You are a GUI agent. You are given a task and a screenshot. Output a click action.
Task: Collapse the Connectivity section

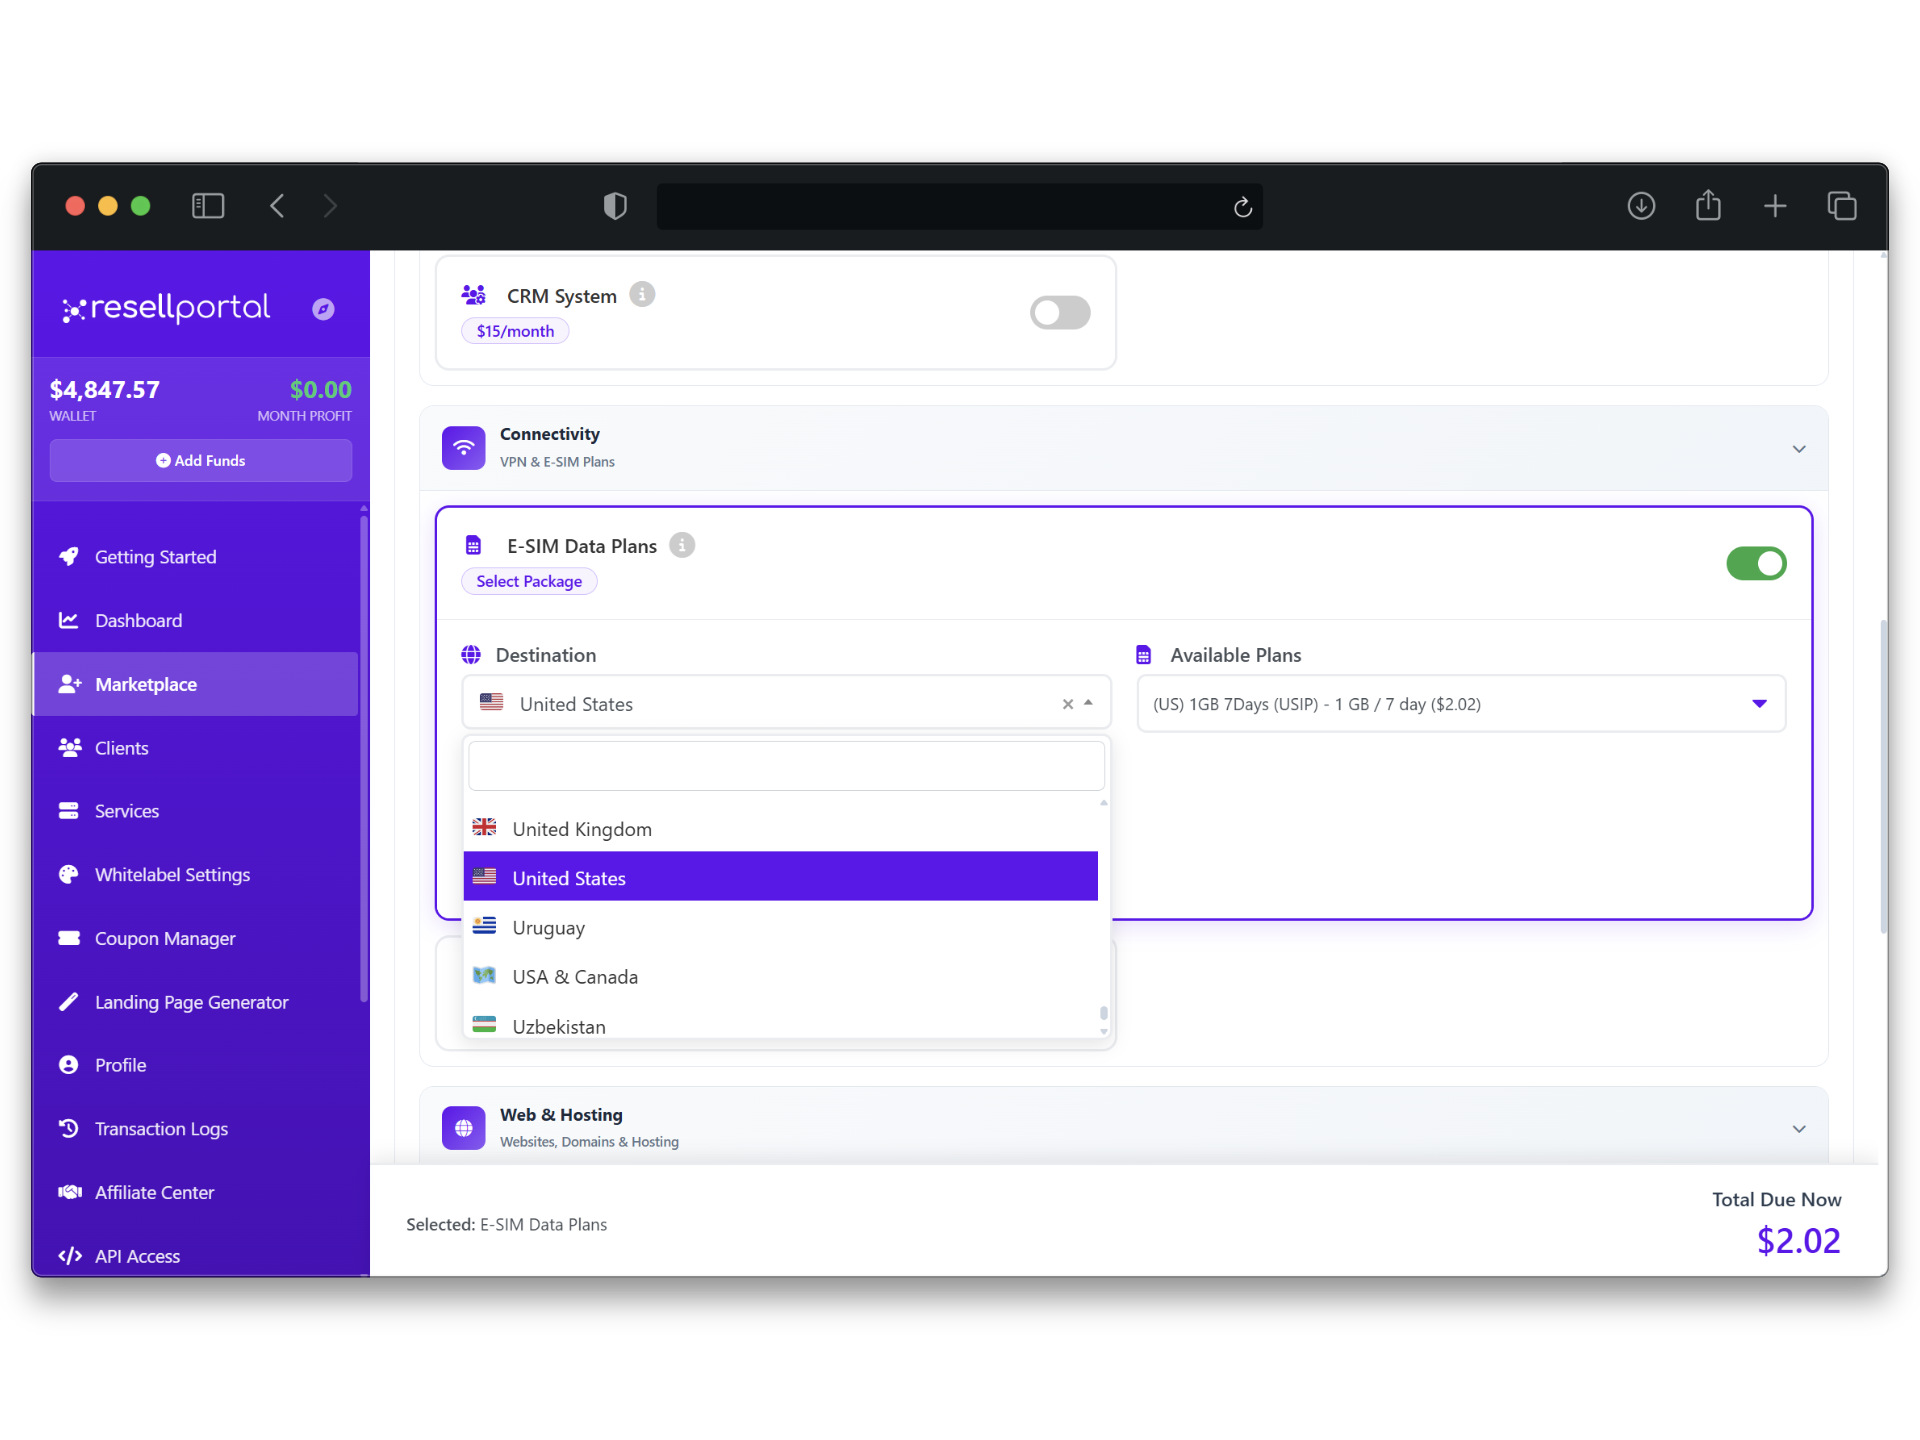click(x=1798, y=449)
